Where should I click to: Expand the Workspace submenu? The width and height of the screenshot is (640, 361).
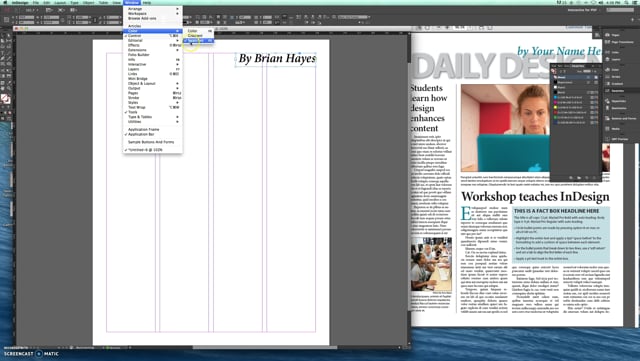coord(153,13)
